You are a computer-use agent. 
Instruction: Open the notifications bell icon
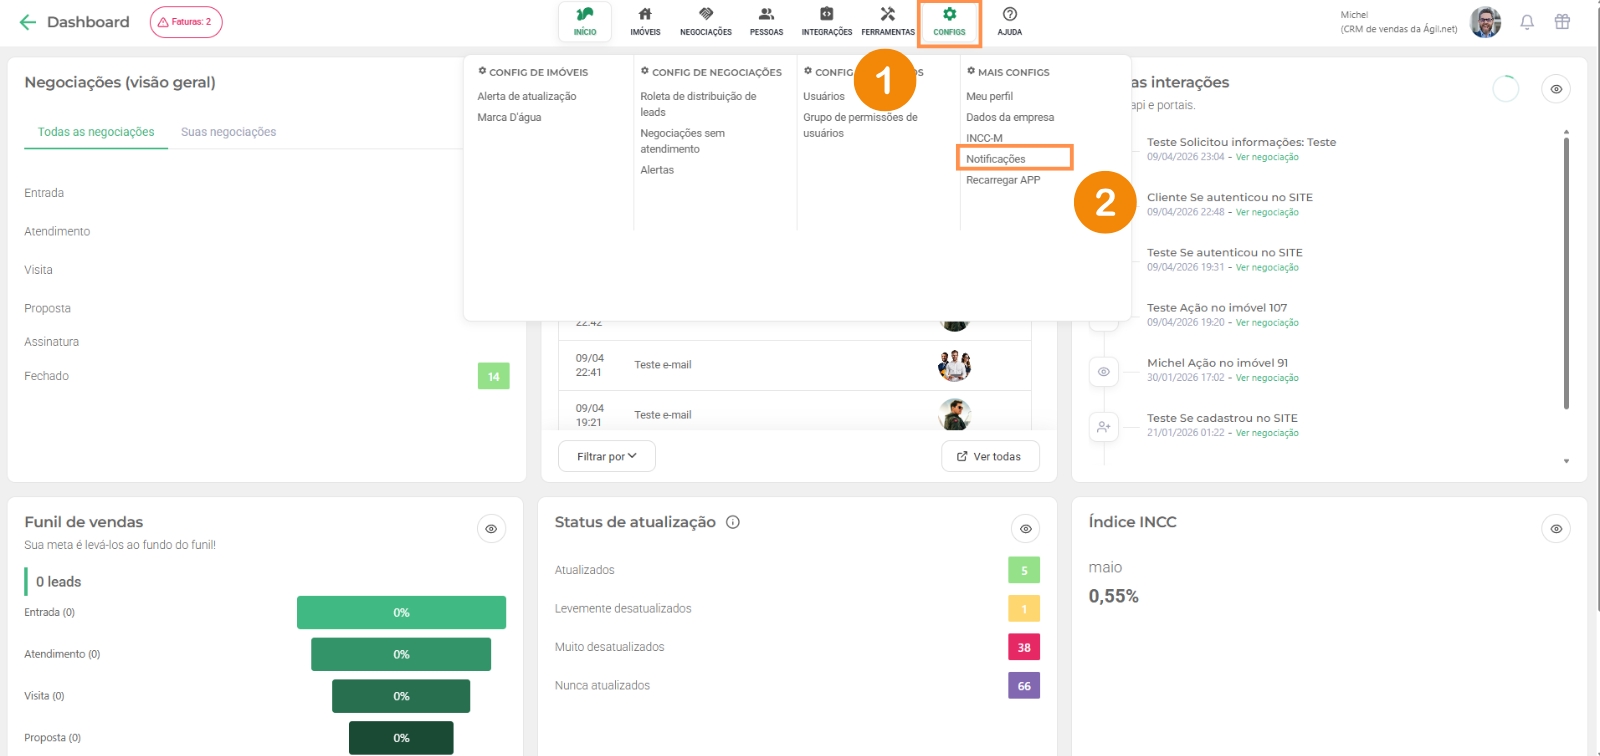click(x=1527, y=22)
